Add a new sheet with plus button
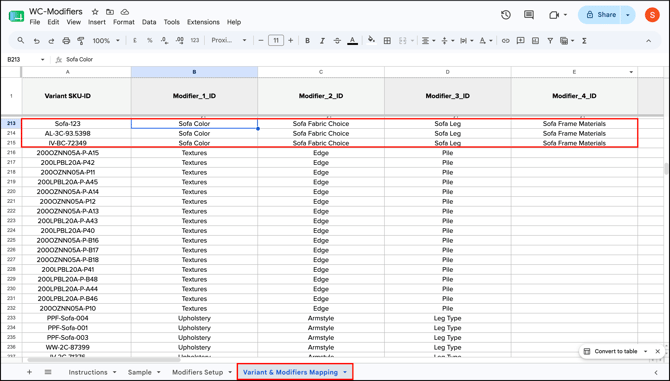 pyautogui.click(x=29, y=372)
